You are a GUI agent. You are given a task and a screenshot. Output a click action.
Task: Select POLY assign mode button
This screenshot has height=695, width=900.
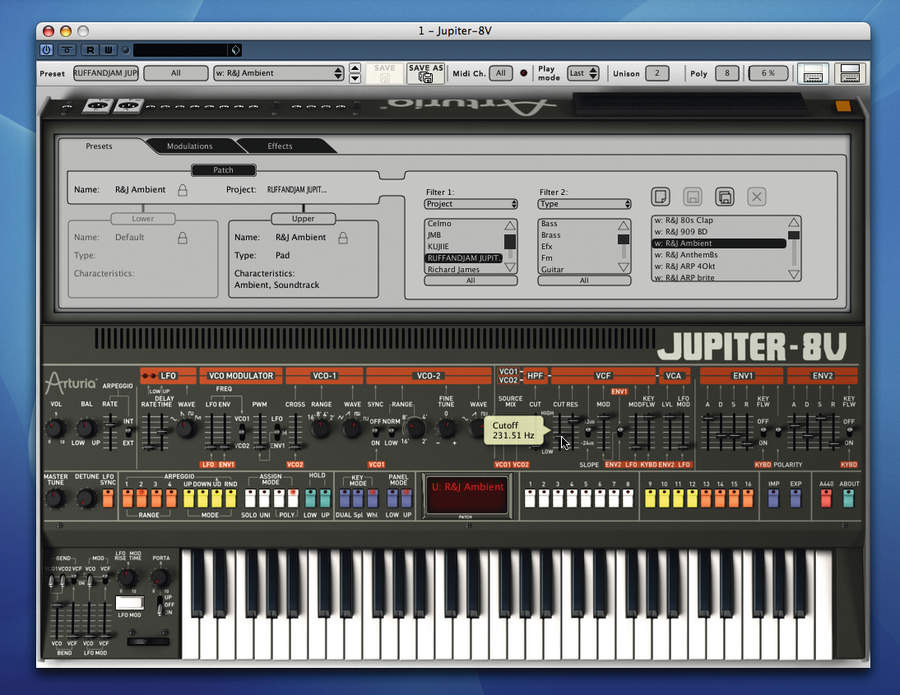click(293, 498)
